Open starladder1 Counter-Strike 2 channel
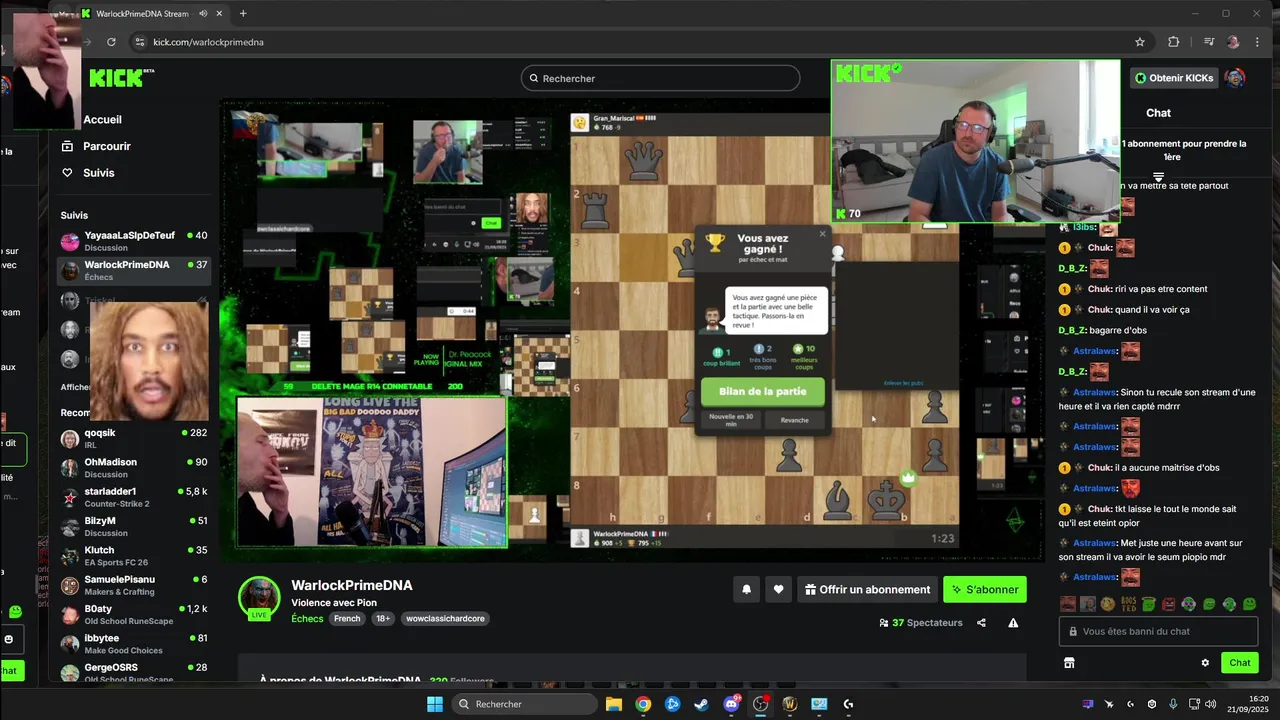The width and height of the screenshot is (1280, 720). click(x=134, y=497)
